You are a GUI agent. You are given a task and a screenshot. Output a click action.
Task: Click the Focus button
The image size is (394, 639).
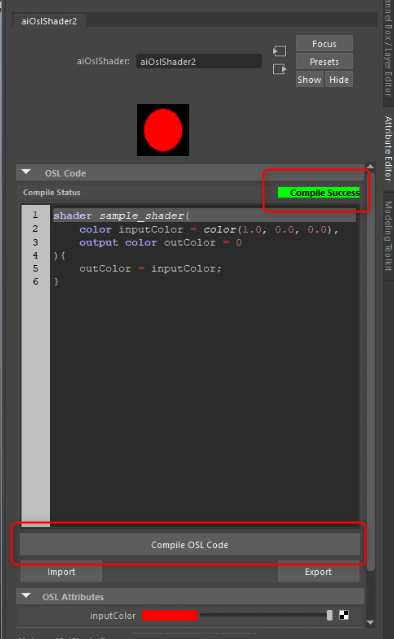pyautogui.click(x=324, y=44)
